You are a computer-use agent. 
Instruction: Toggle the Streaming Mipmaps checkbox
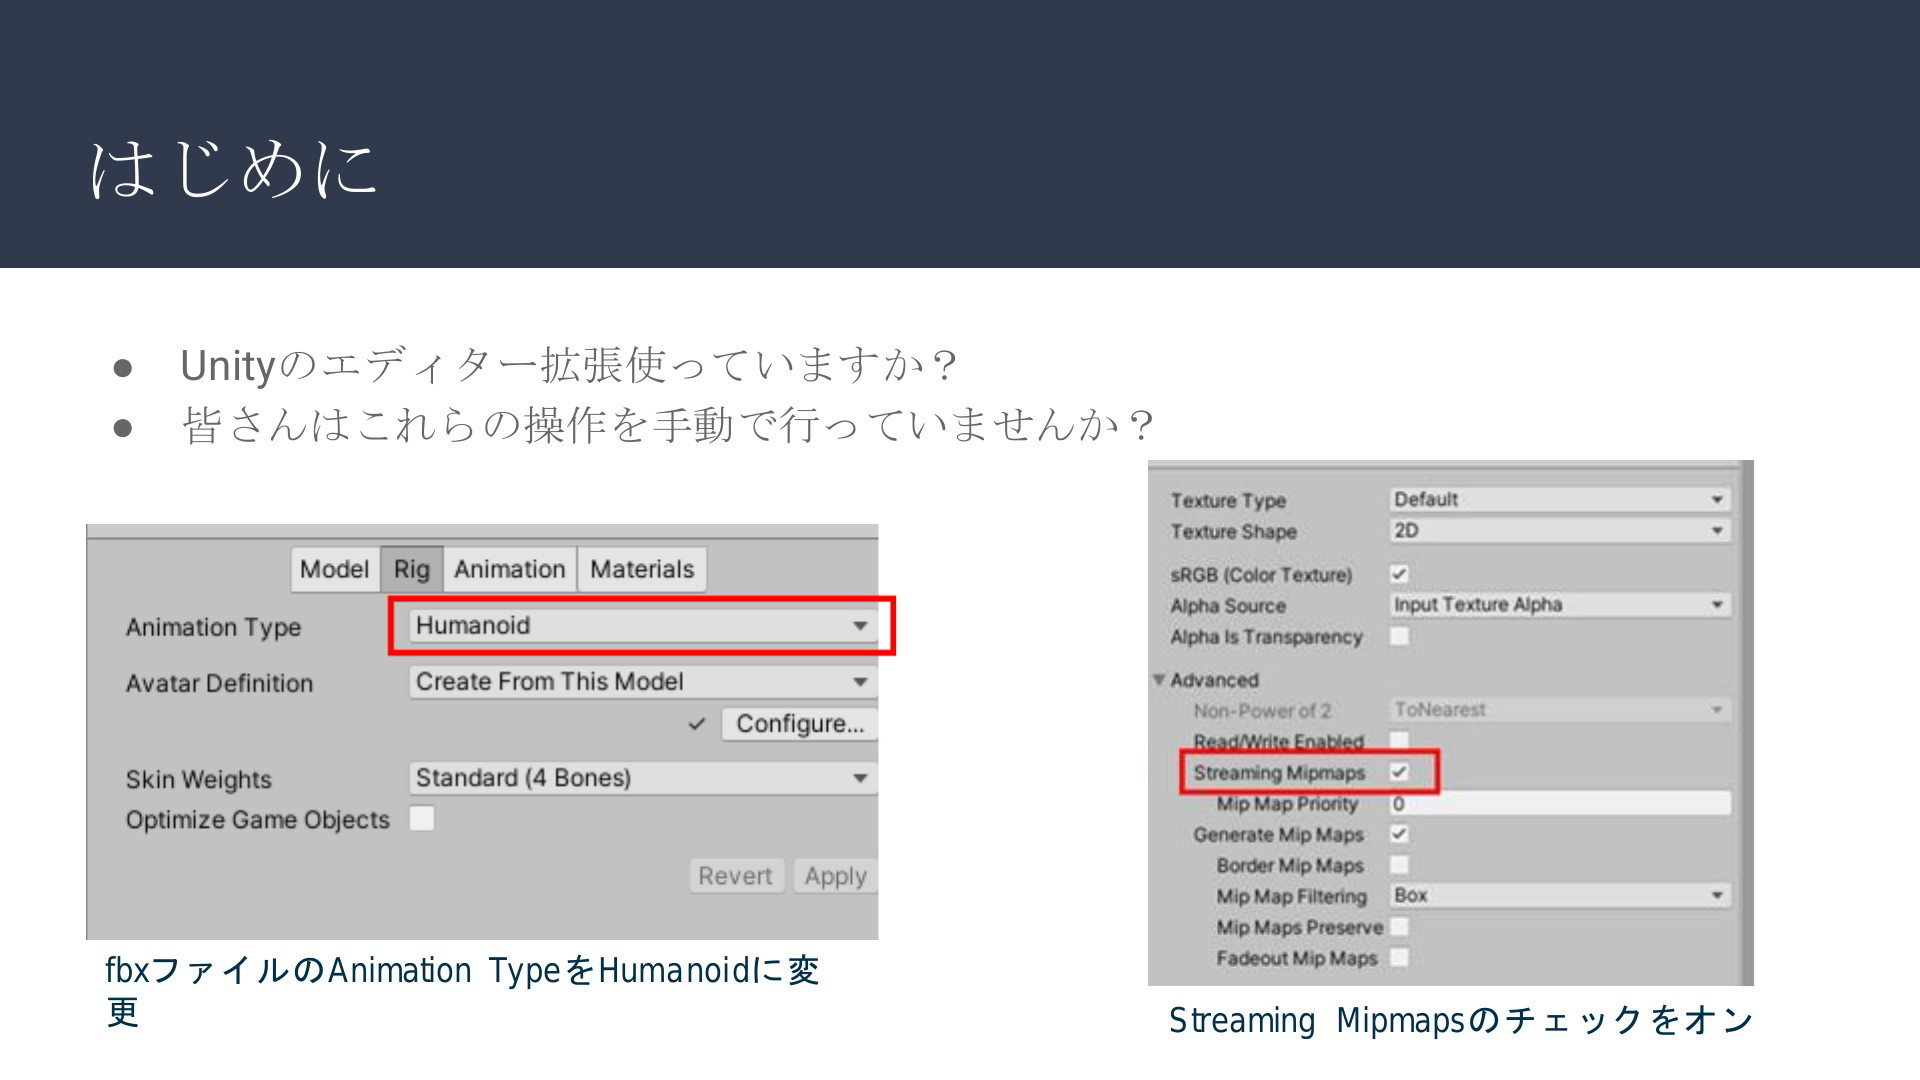(x=1399, y=772)
